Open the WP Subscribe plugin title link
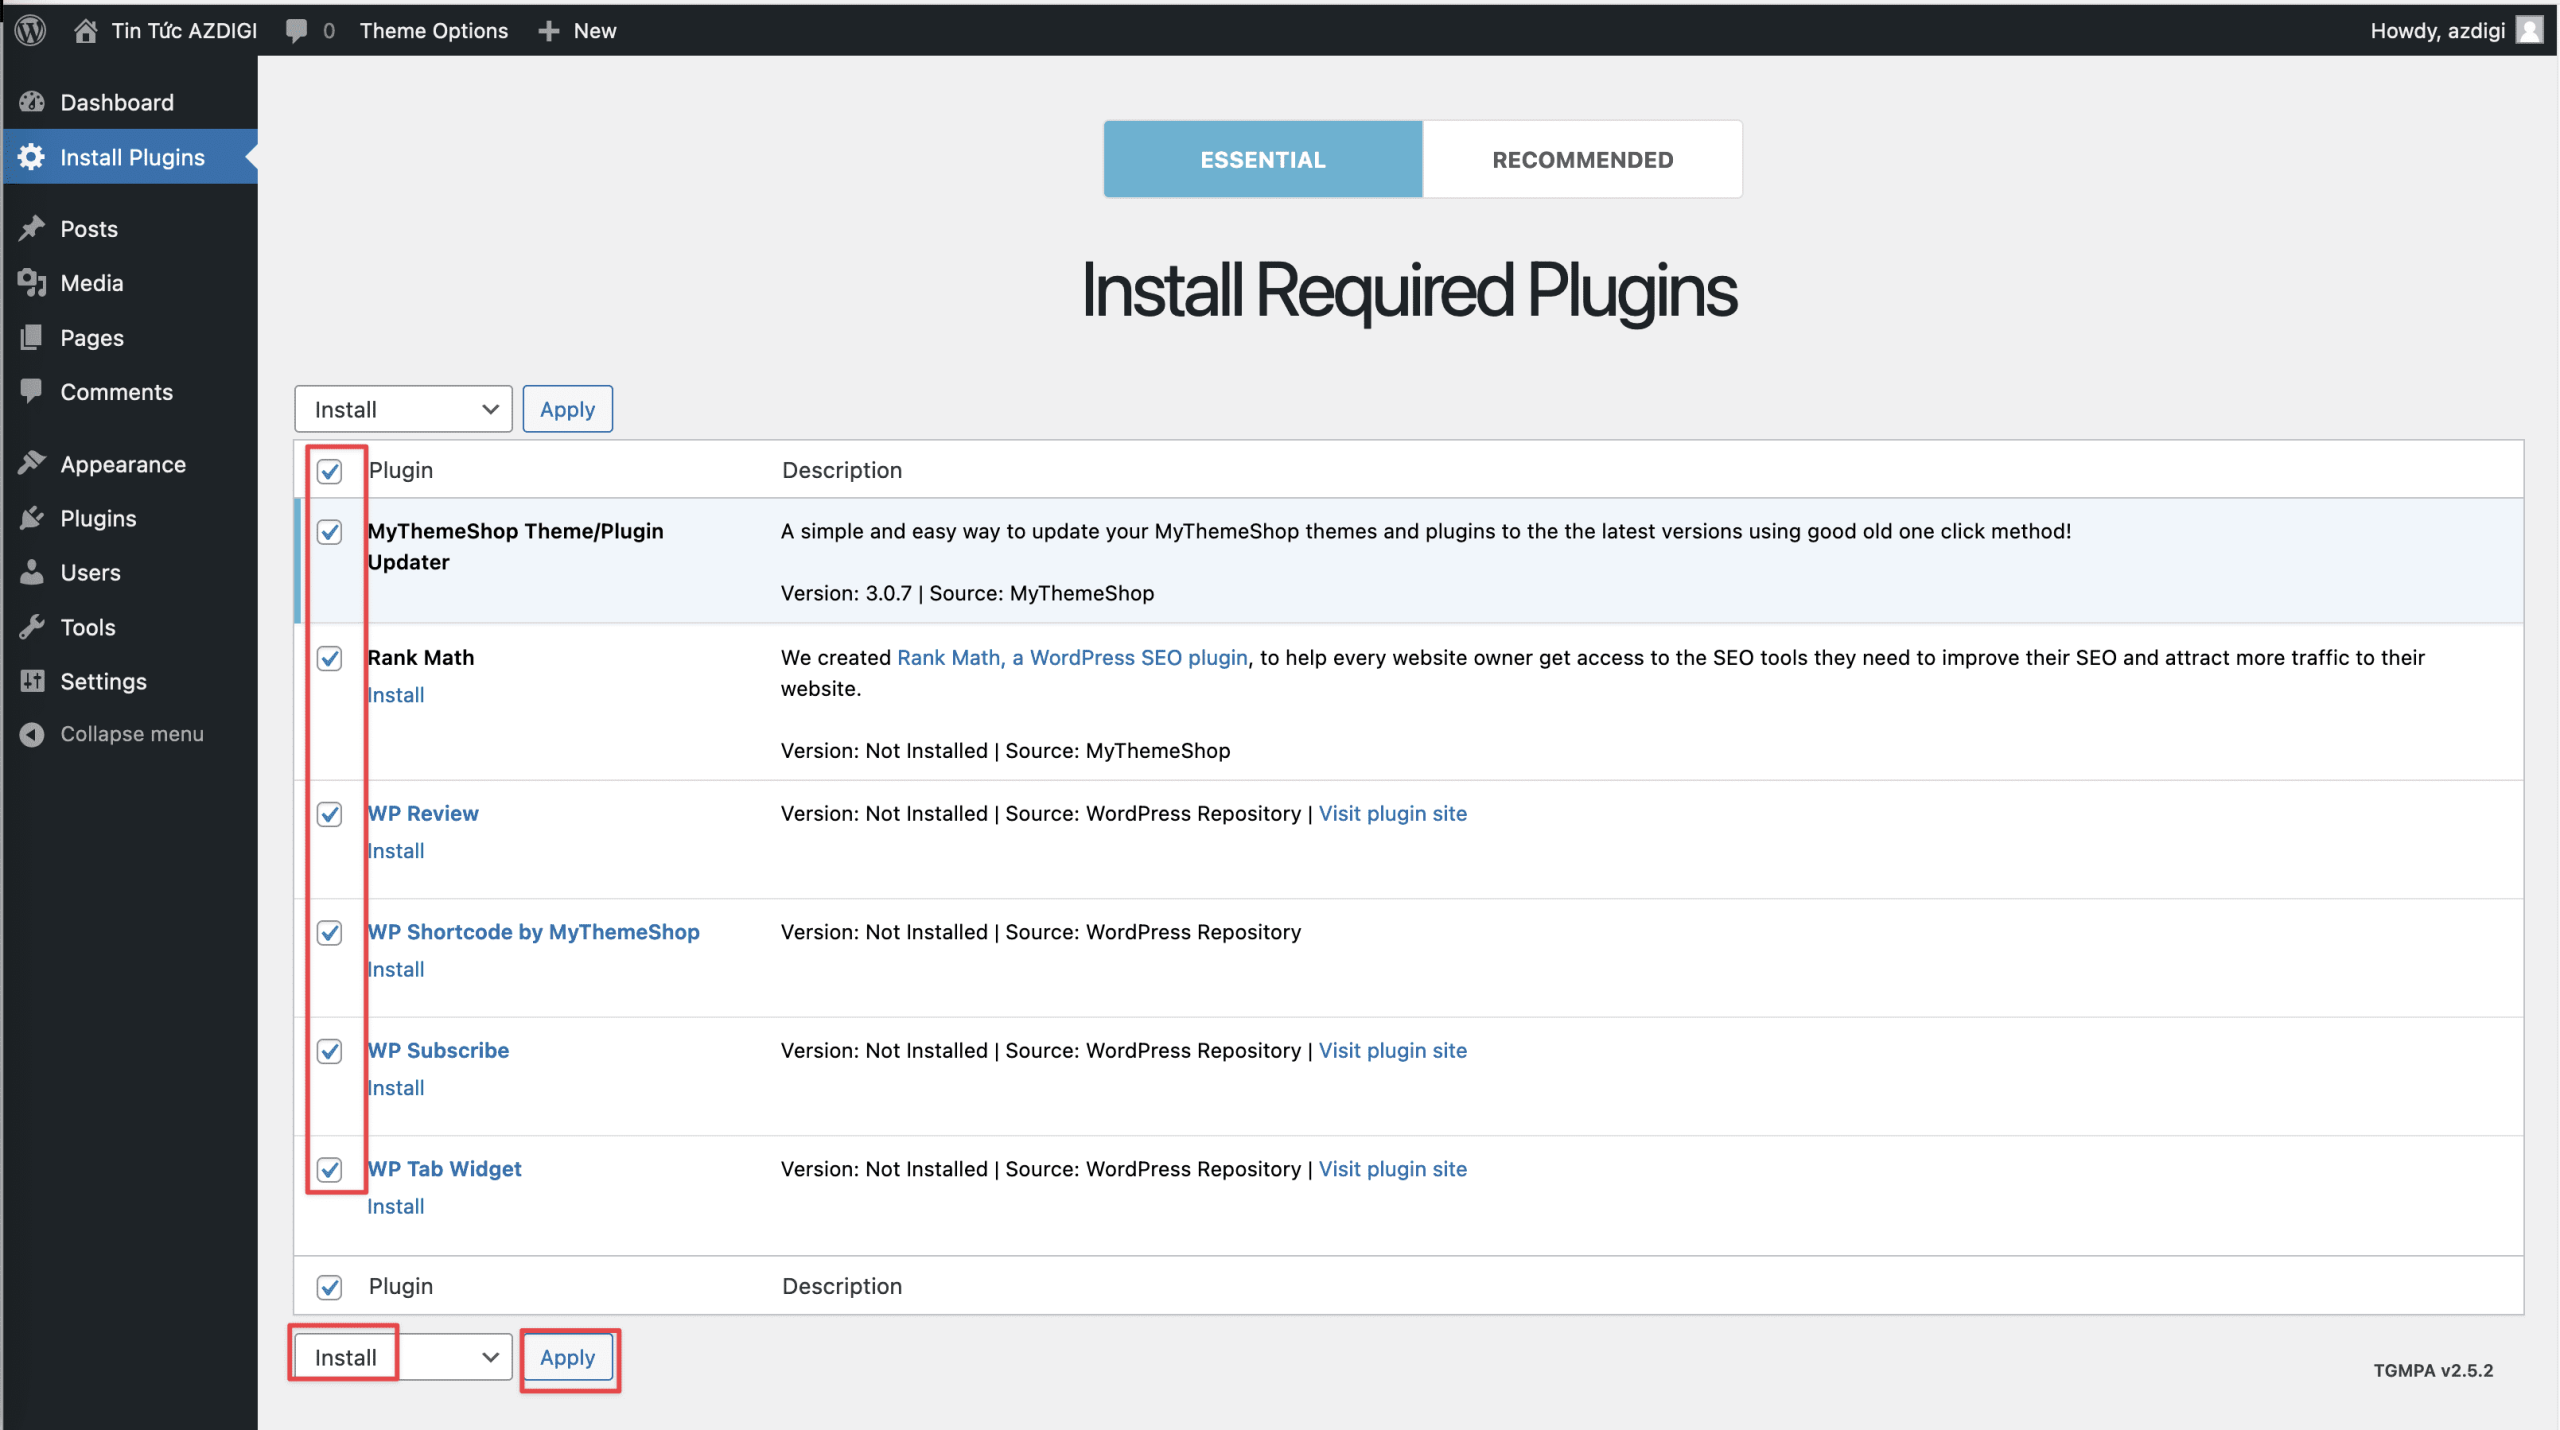The width and height of the screenshot is (2560, 1430). (x=438, y=1050)
